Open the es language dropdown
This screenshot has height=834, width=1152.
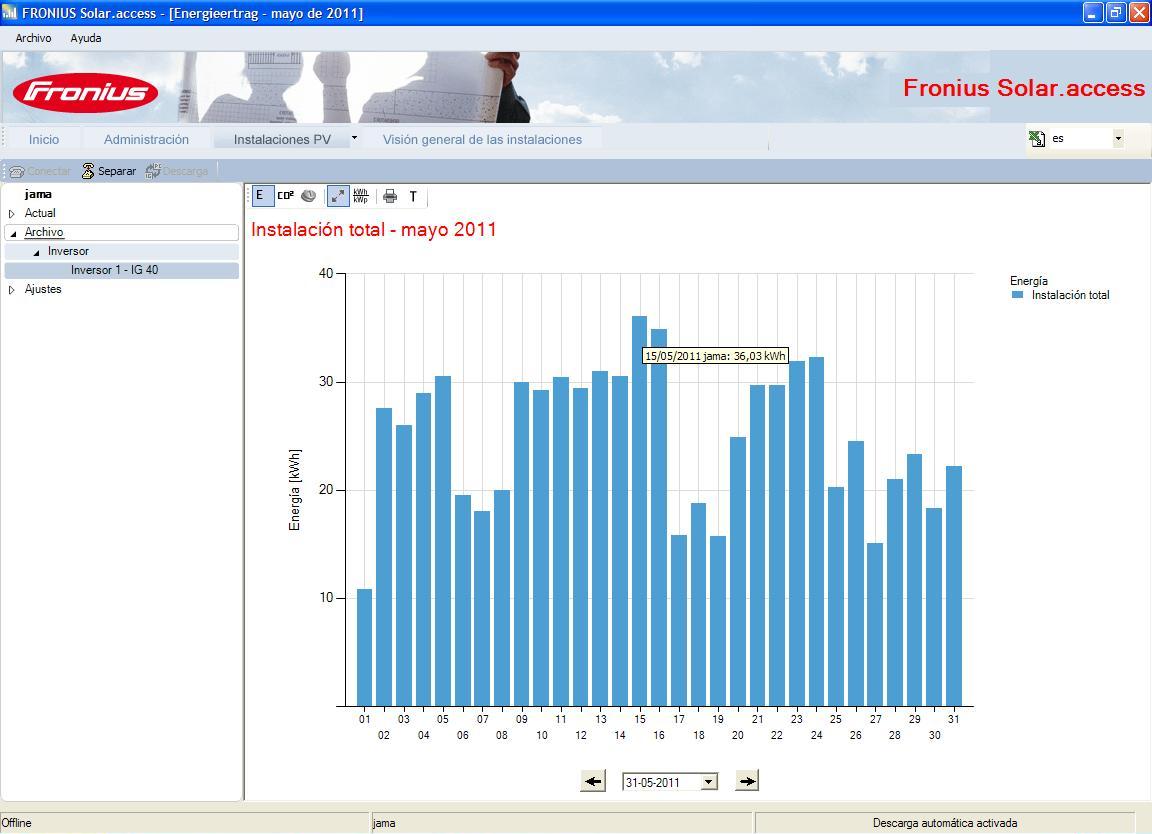coord(1118,138)
